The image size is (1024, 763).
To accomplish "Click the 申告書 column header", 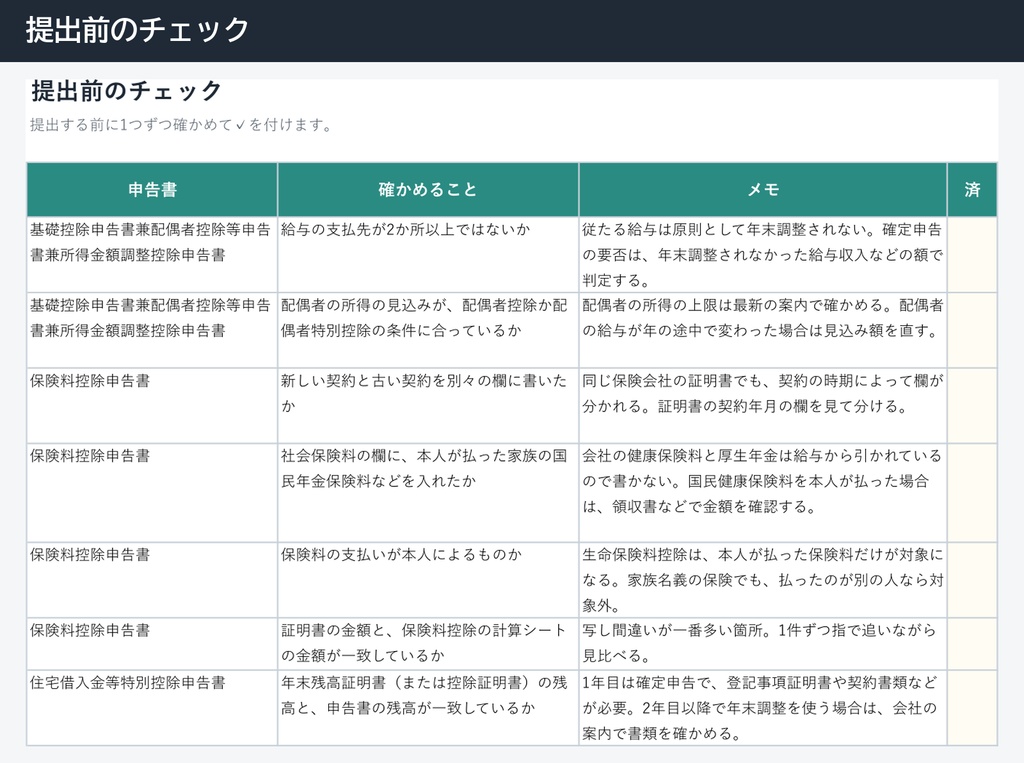I will (152, 189).
